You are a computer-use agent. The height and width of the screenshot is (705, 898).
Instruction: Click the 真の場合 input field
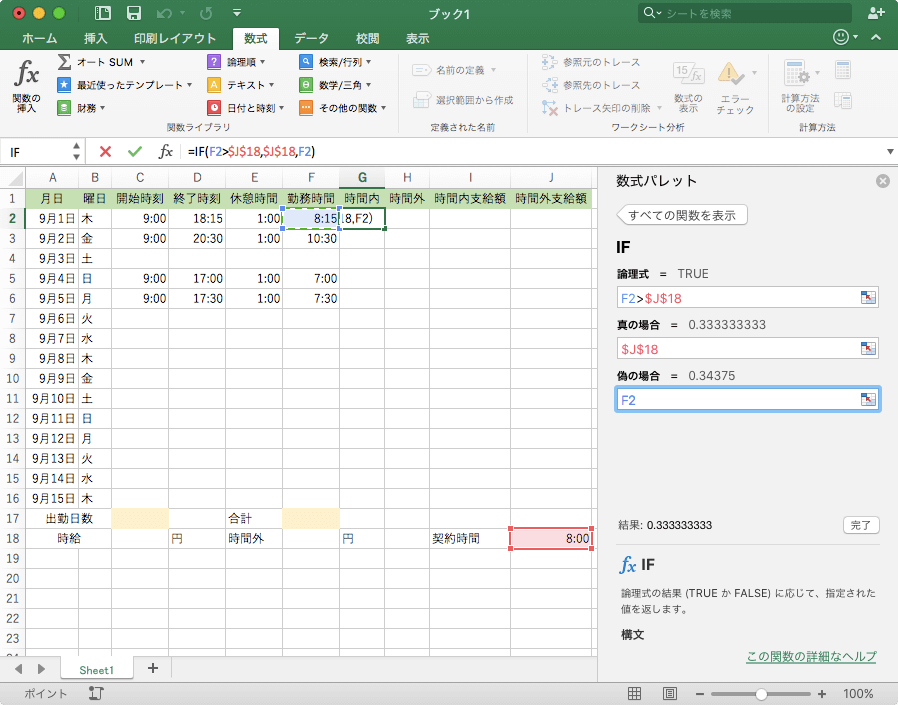click(x=747, y=349)
